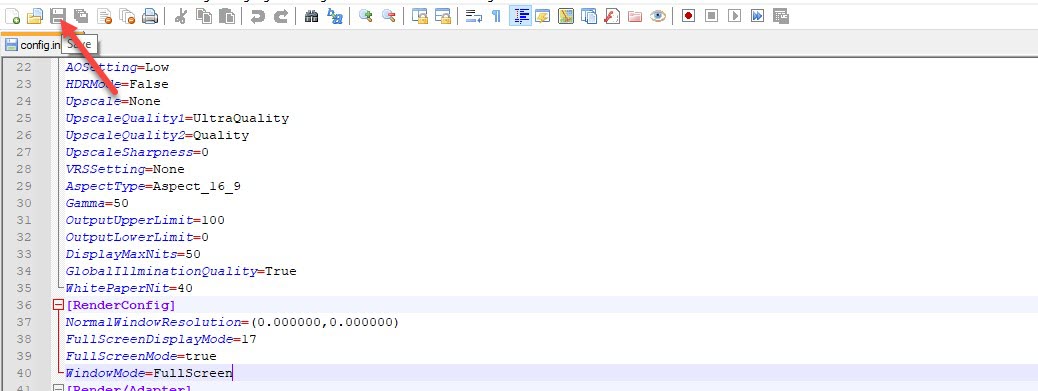The height and width of the screenshot is (391, 1038).
Task: Click line number 22 in margin
Action: 23,67
